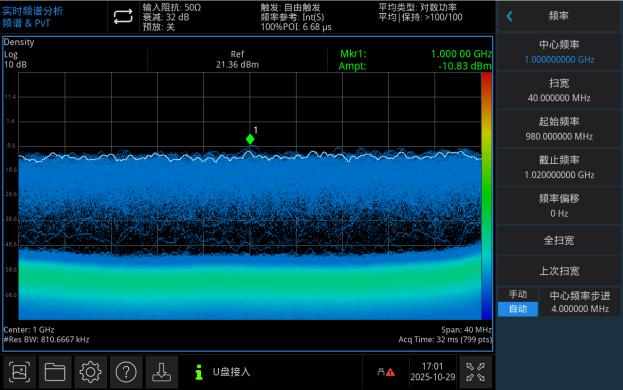Viewport: 623px width, 390px height.
Task: Open the system settings gear icon
Action: tap(90, 372)
